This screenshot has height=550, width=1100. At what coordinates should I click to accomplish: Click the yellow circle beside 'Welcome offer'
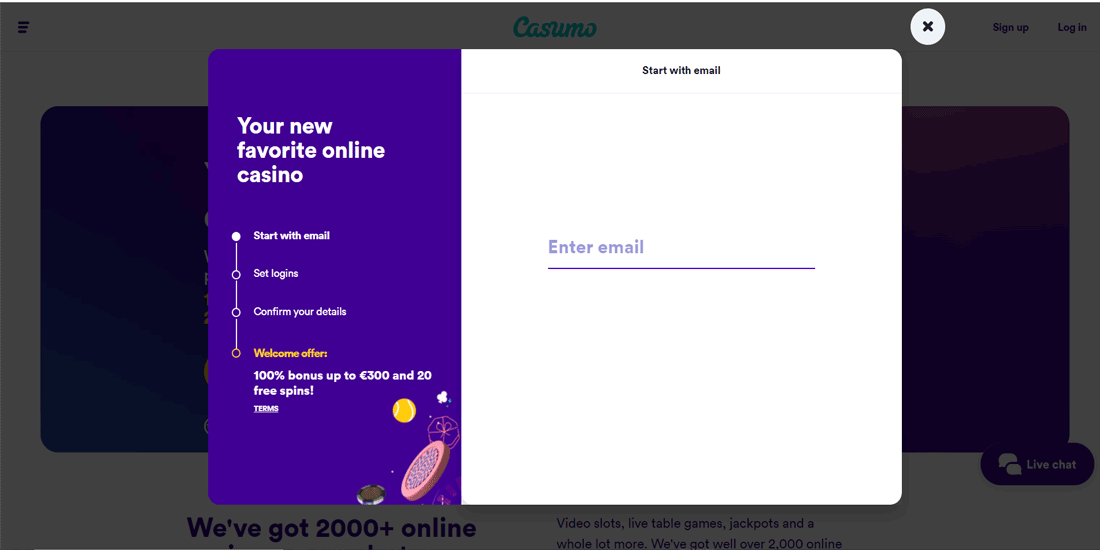(236, 353)
